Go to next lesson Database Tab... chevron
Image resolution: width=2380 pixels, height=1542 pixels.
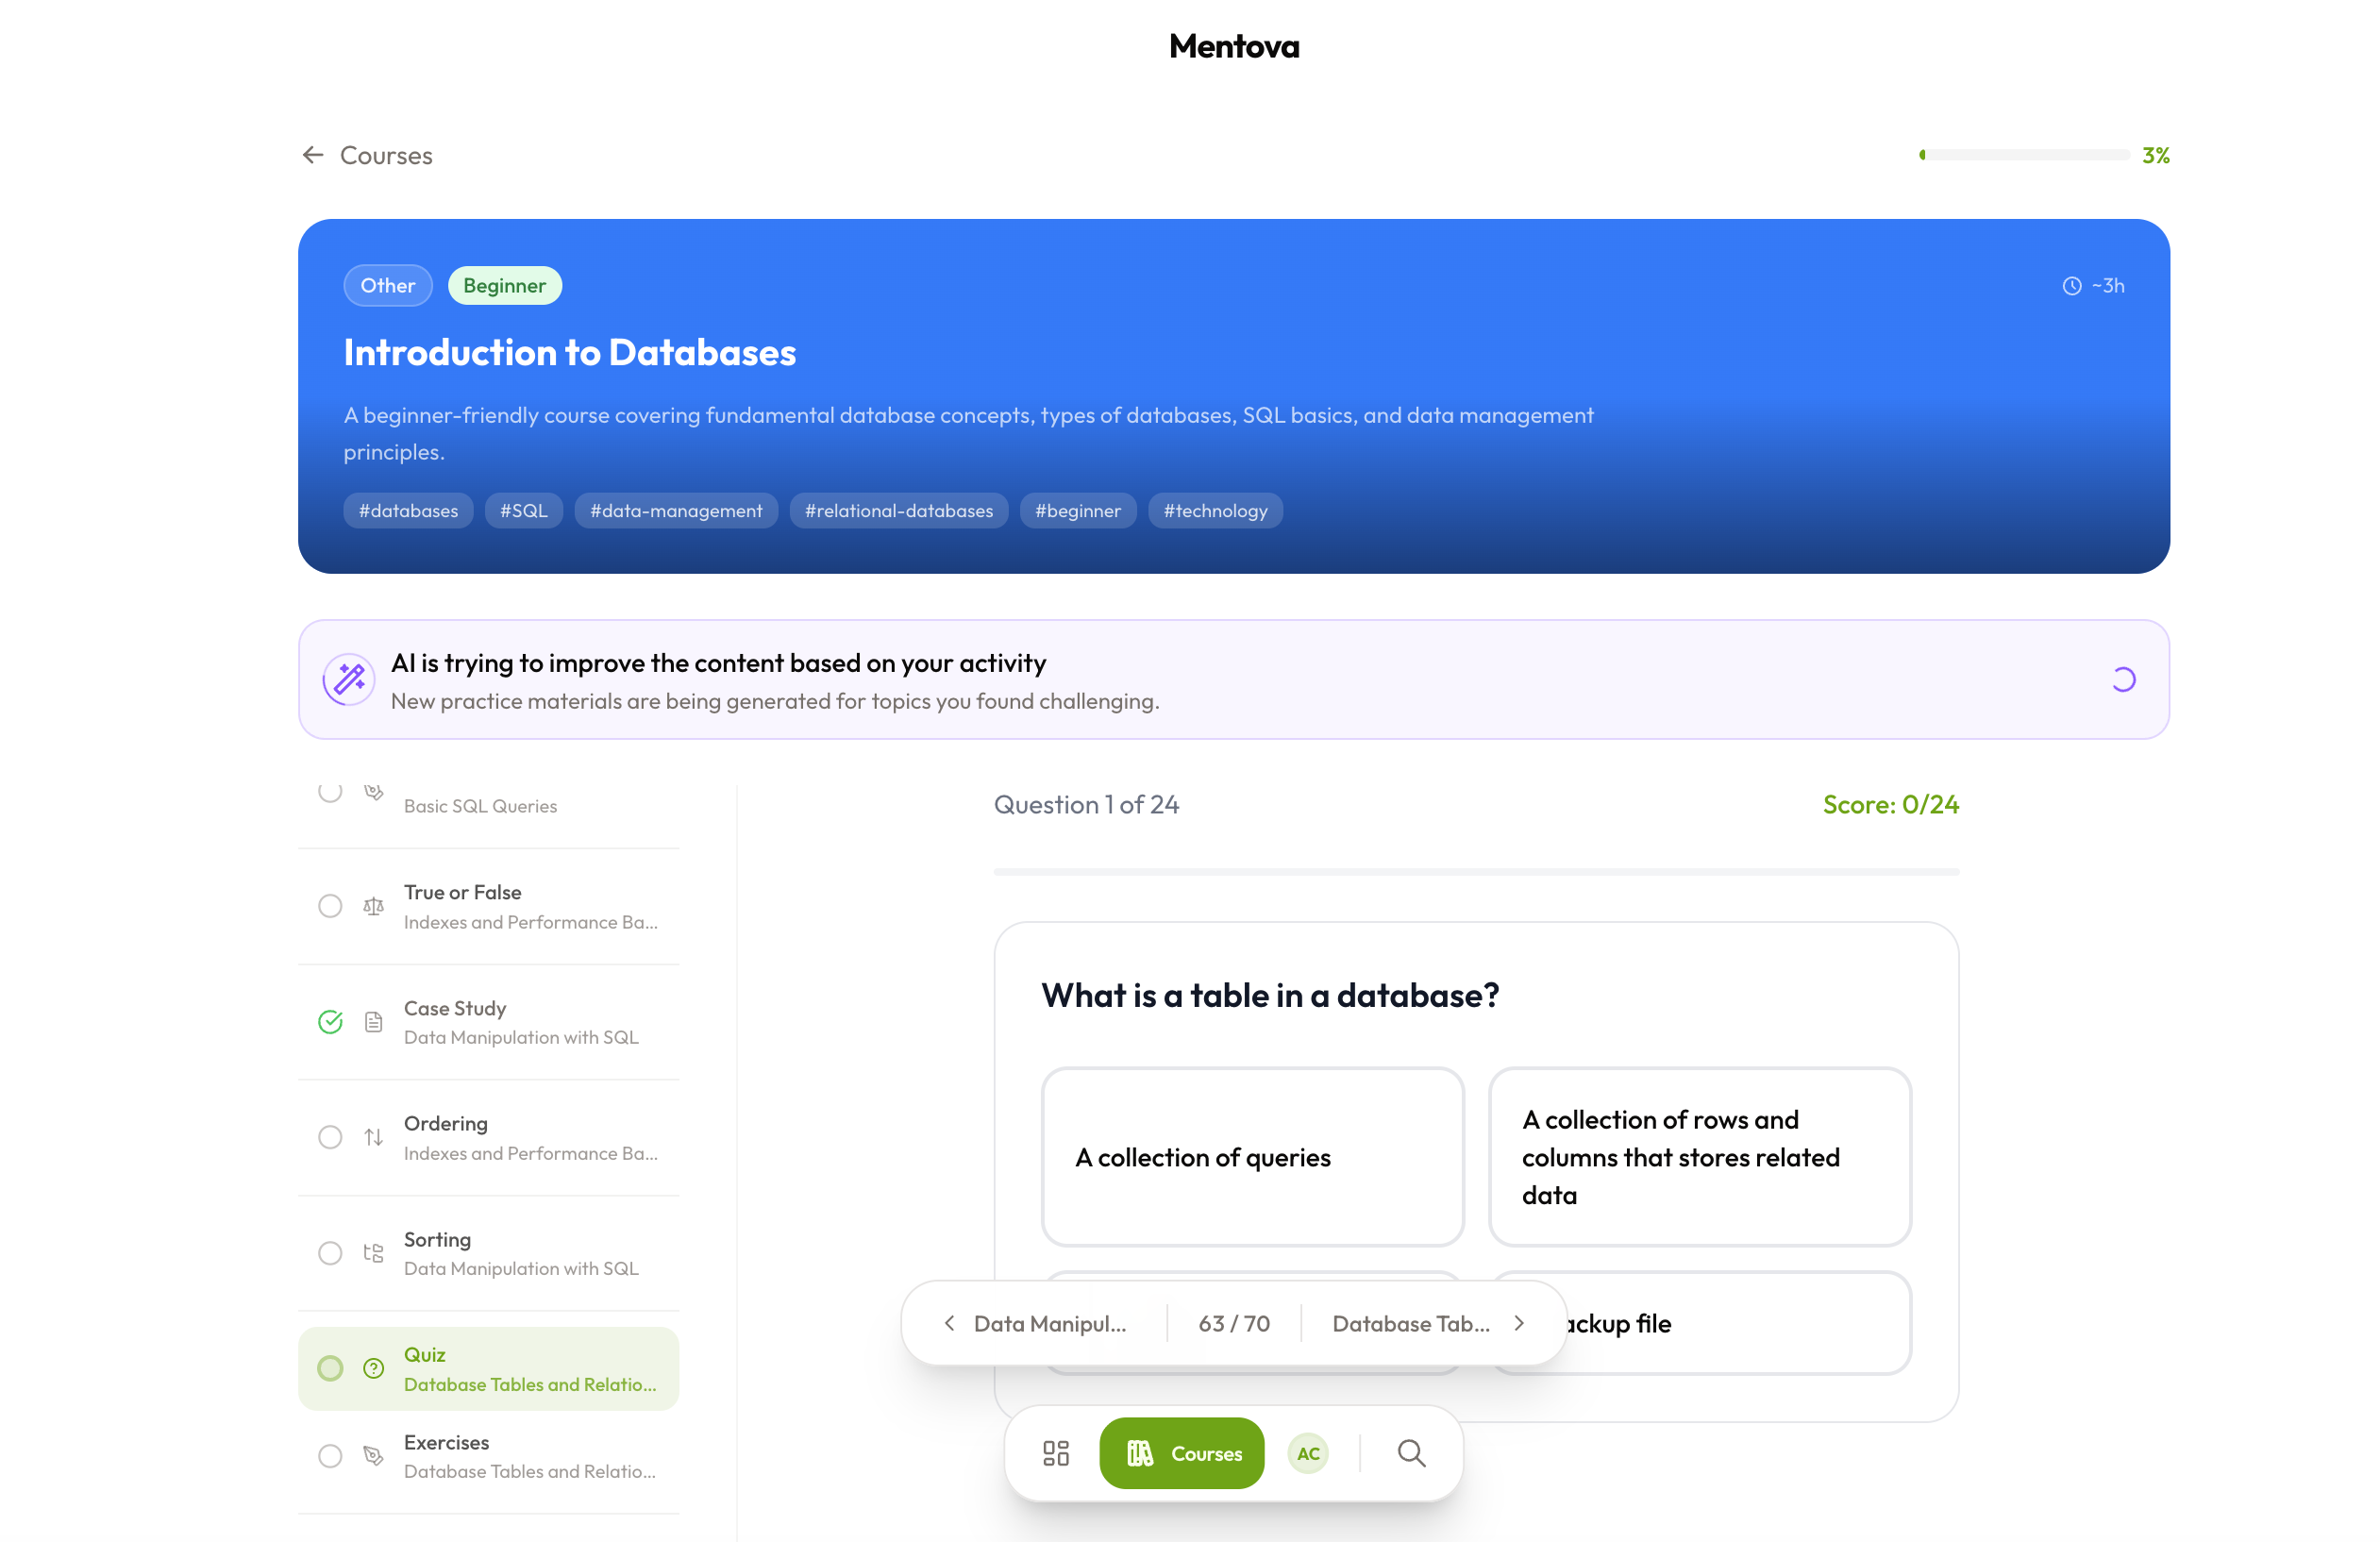[x=1519, y=1323]
